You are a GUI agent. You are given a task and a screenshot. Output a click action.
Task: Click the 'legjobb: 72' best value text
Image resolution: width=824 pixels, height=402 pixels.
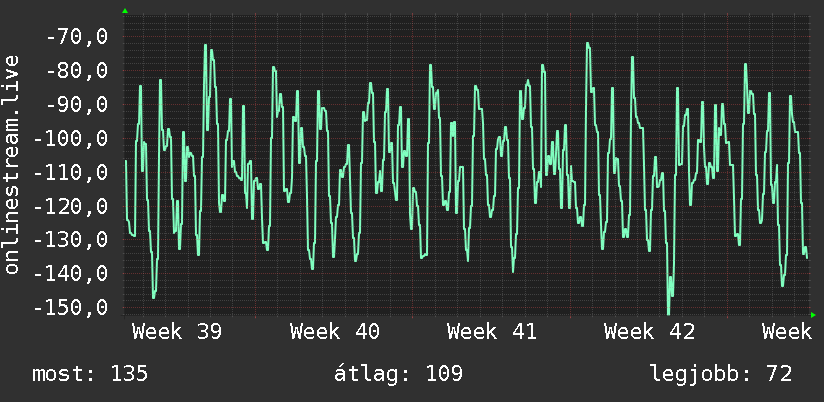click(721, 374)
